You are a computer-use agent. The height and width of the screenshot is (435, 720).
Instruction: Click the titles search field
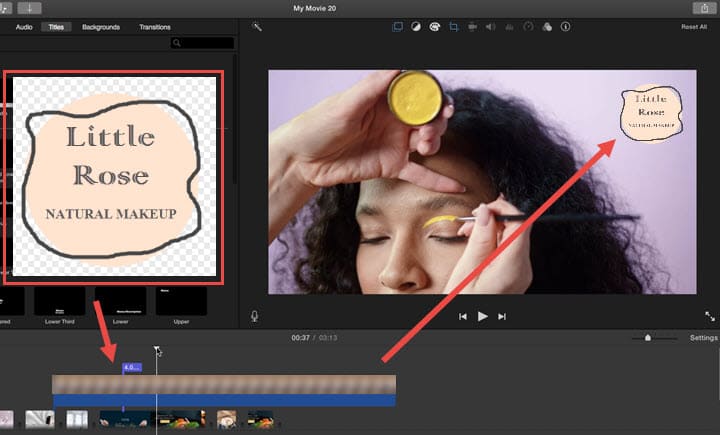click(x=205, y=43)
